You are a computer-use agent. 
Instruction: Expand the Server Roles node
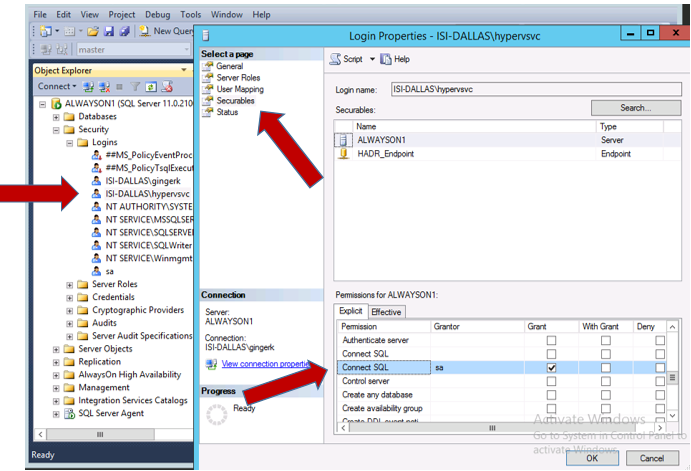coord(70,285)
